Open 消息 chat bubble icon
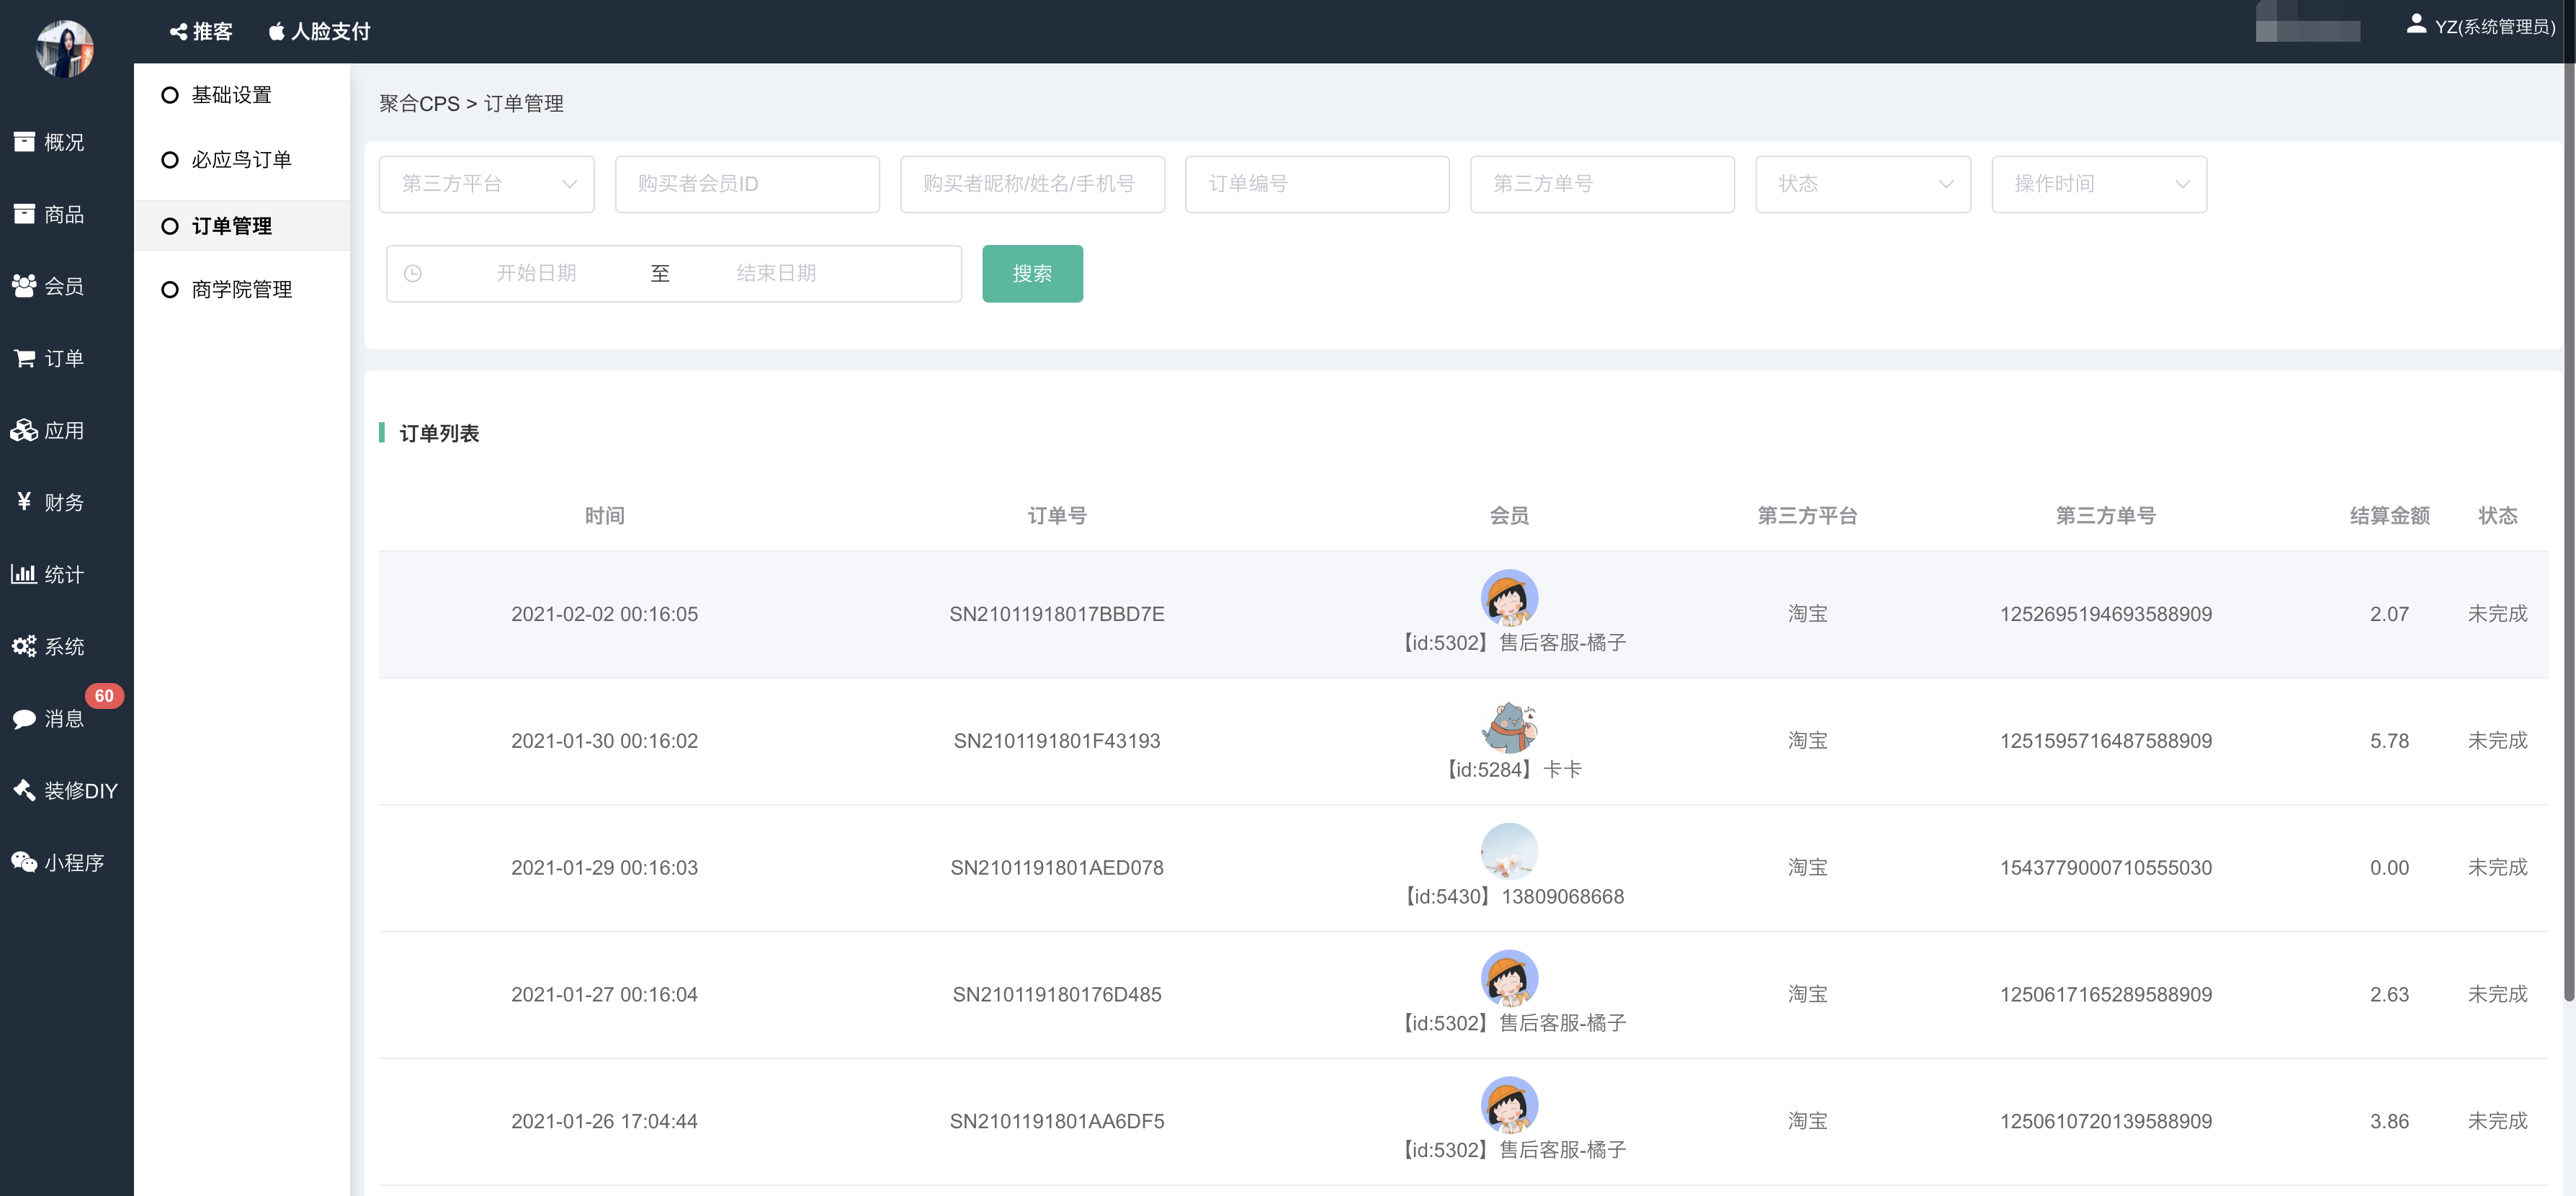2576x1196 pixels. 24,718
